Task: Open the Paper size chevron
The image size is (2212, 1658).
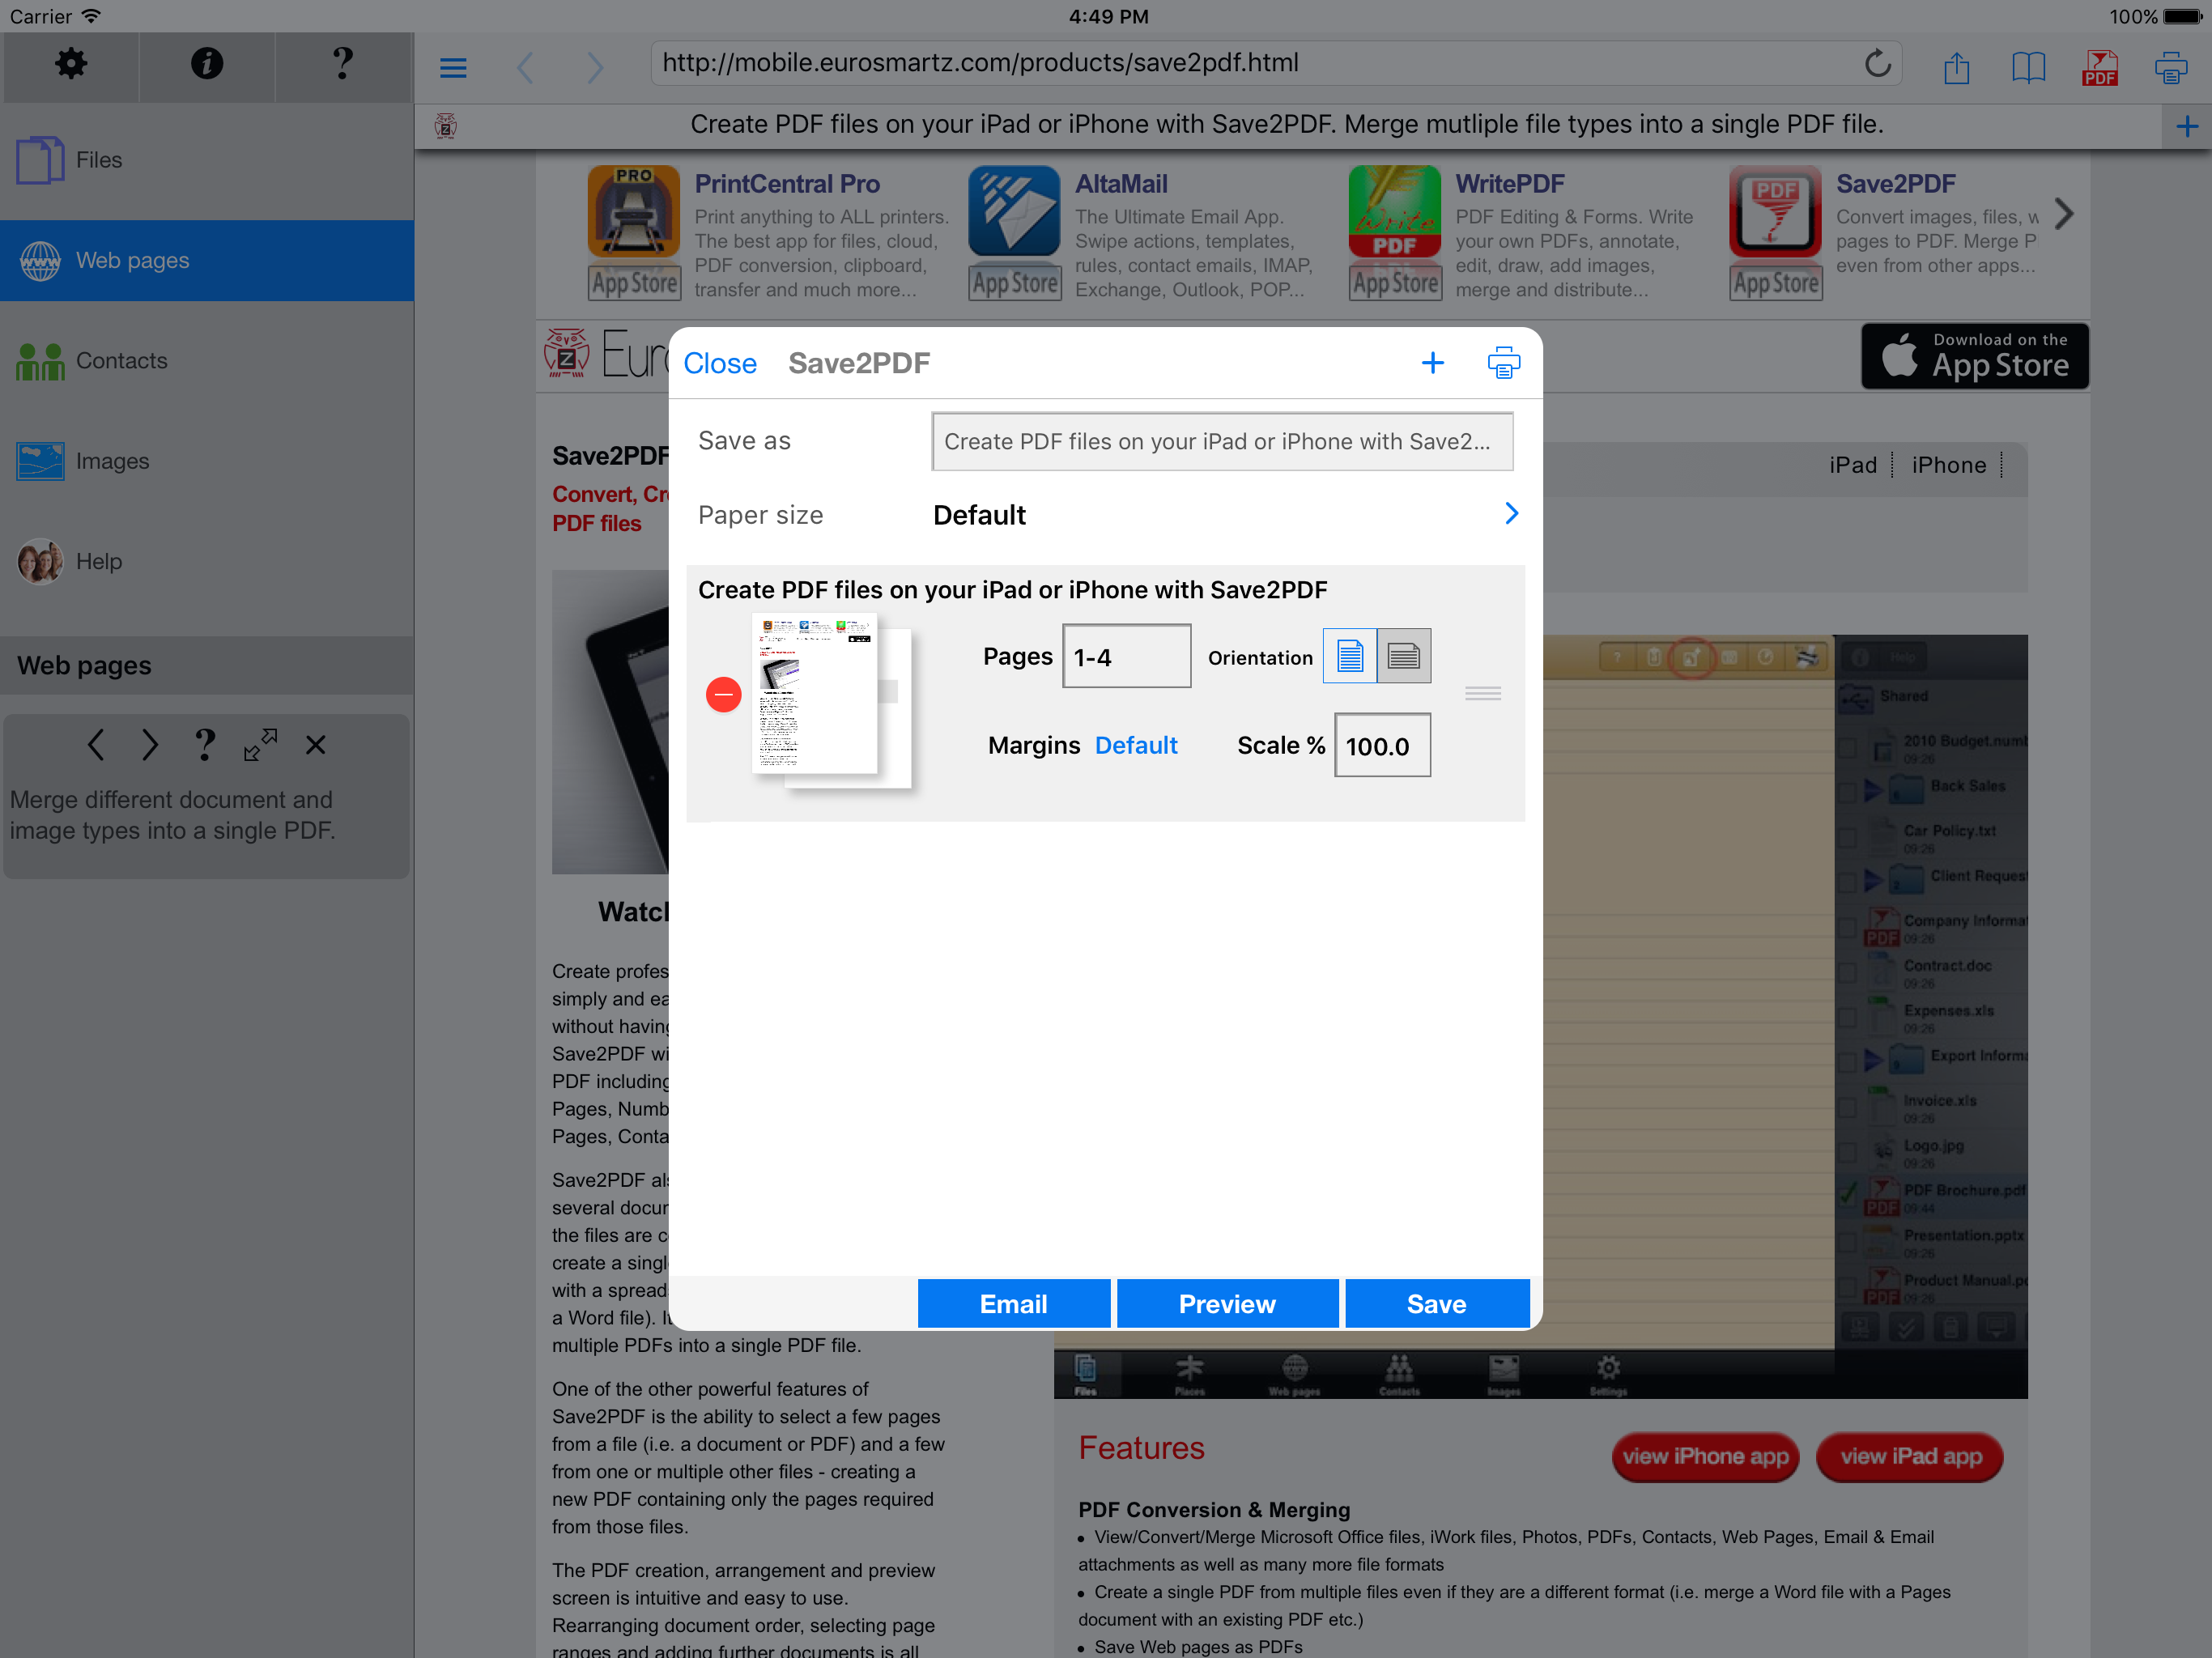Action: [1510, 514]
